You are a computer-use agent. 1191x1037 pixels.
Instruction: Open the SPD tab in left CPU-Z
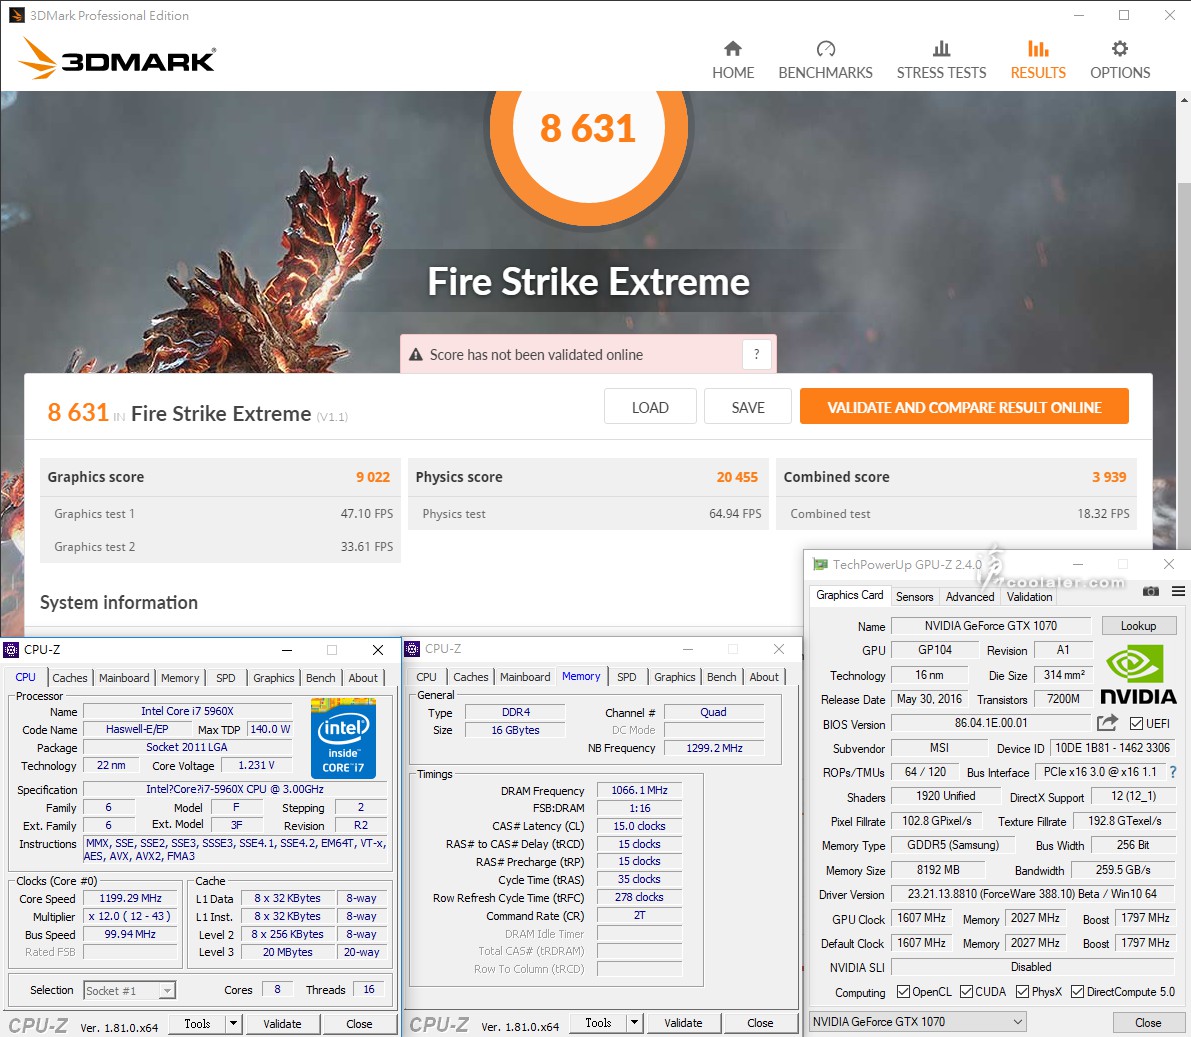(x=226, y=678)
